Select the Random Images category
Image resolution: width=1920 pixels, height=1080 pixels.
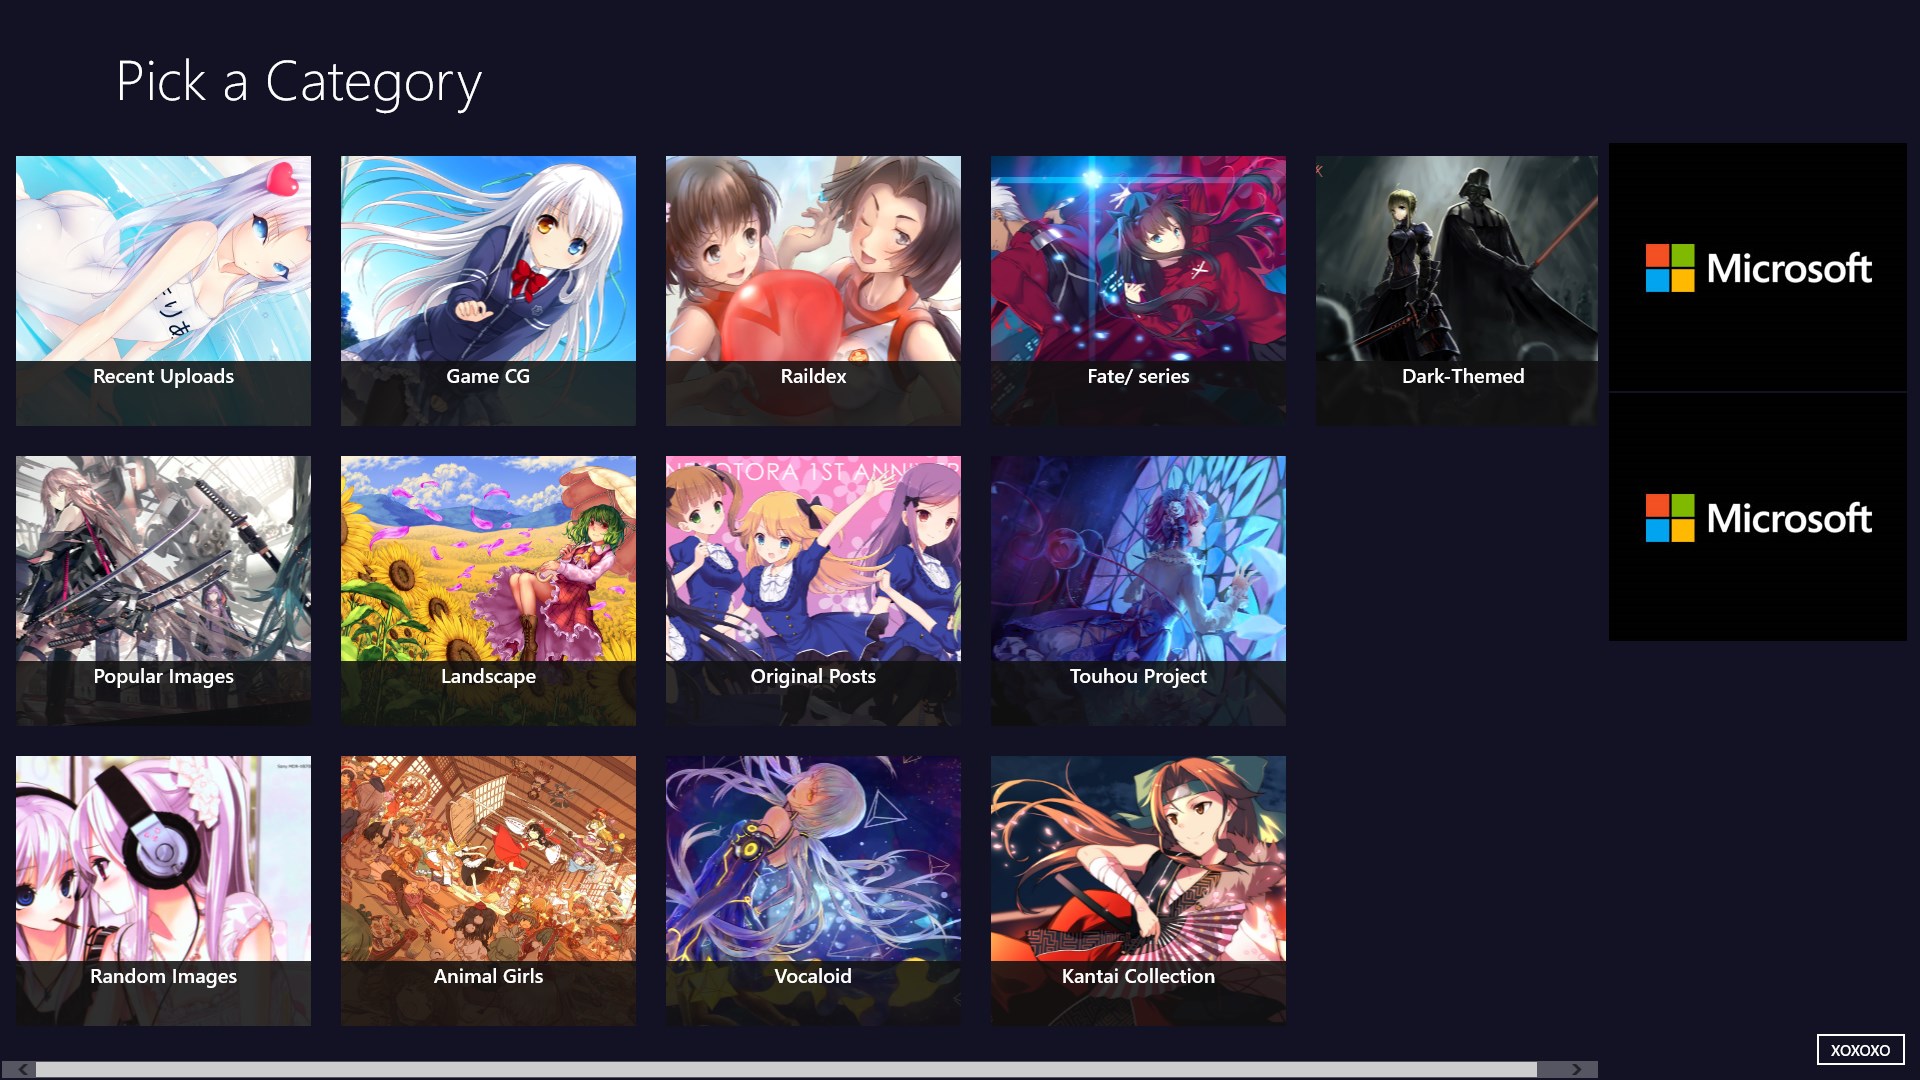coord(163,890)
